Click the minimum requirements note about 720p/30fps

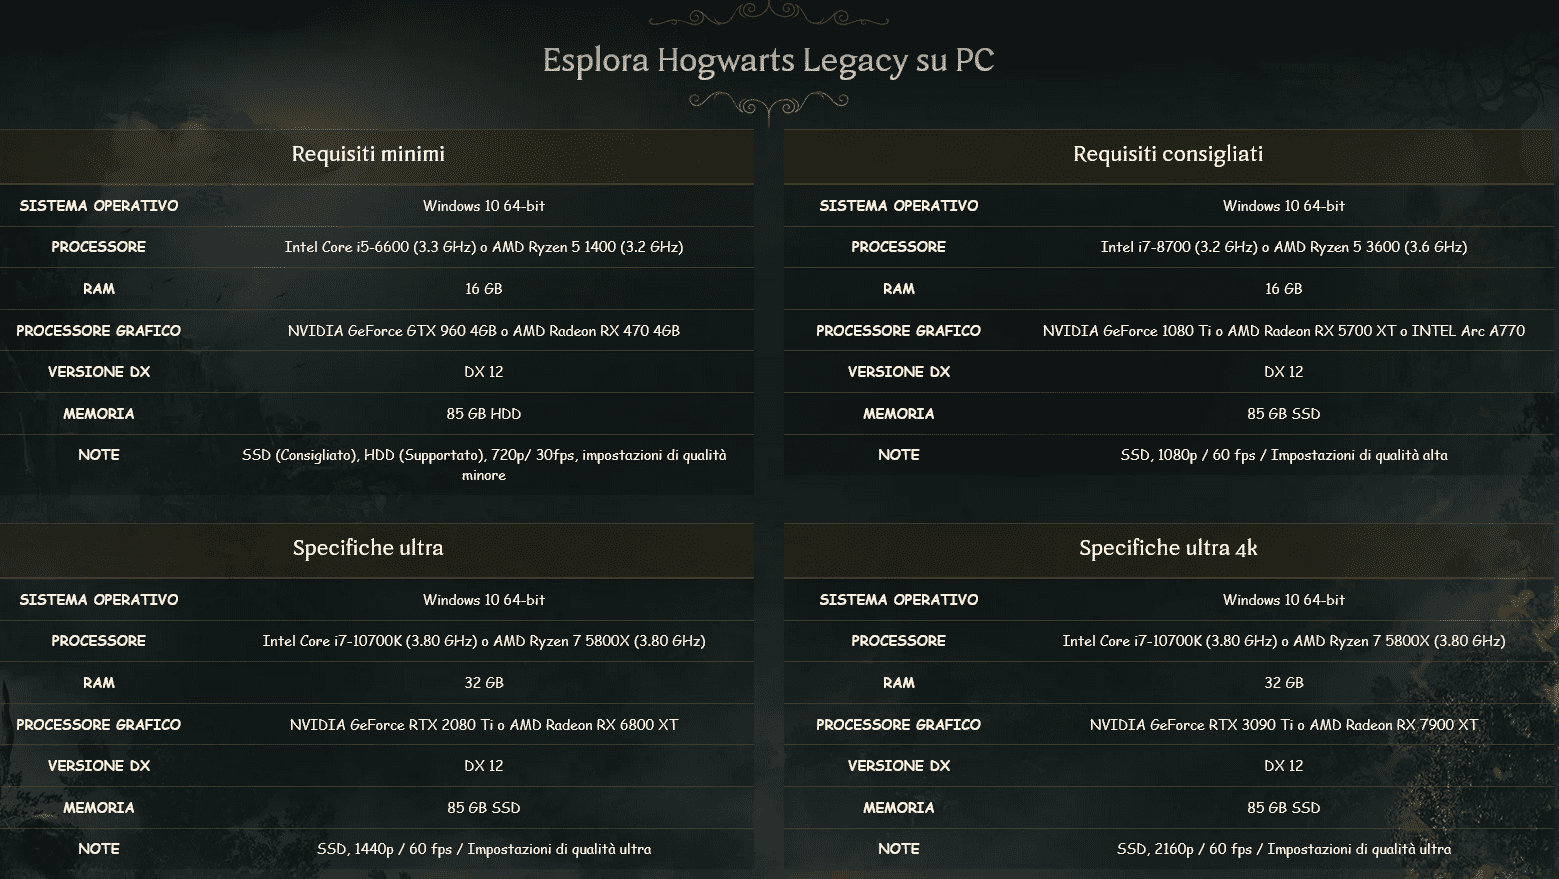(484, 465)
